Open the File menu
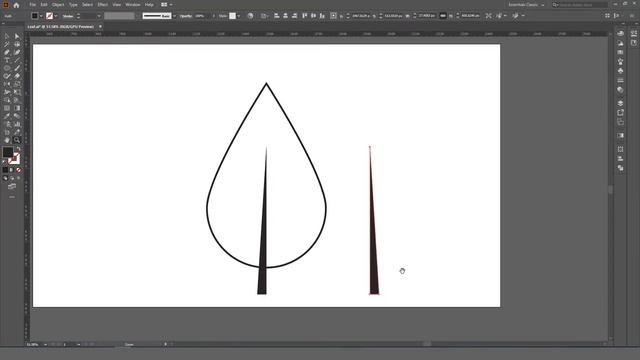Viewport: 640px width, 360px height. pyautogui.click(x=32, y=5)
